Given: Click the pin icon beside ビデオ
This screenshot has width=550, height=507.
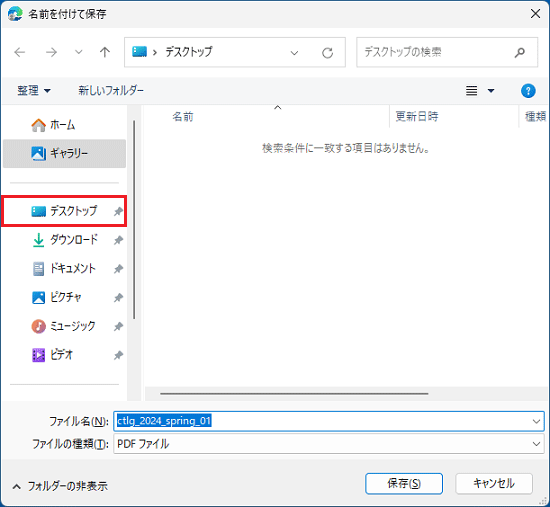Looking at the screenshot, I should (118, 355).
